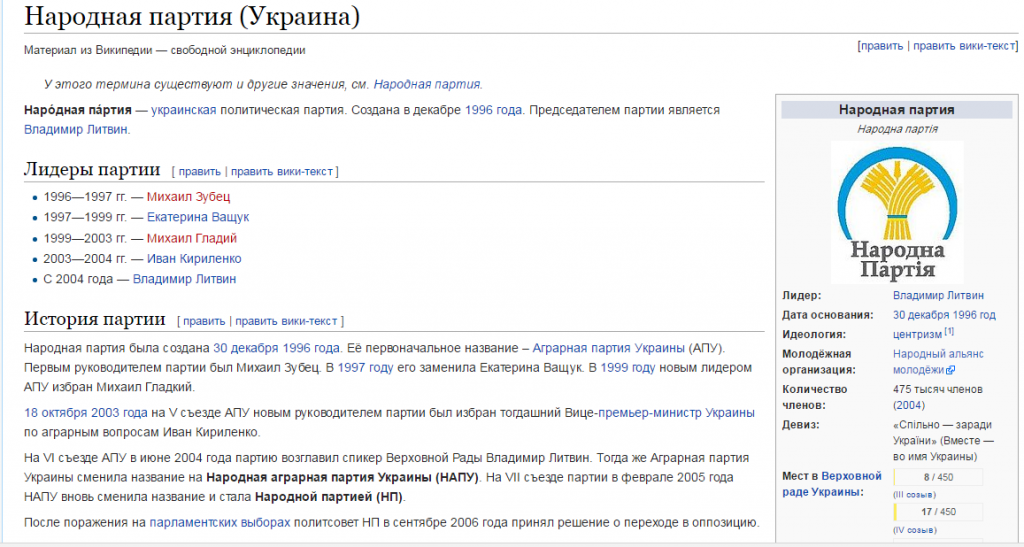Click top-right 'править вики-текст' link

[964, 46]
